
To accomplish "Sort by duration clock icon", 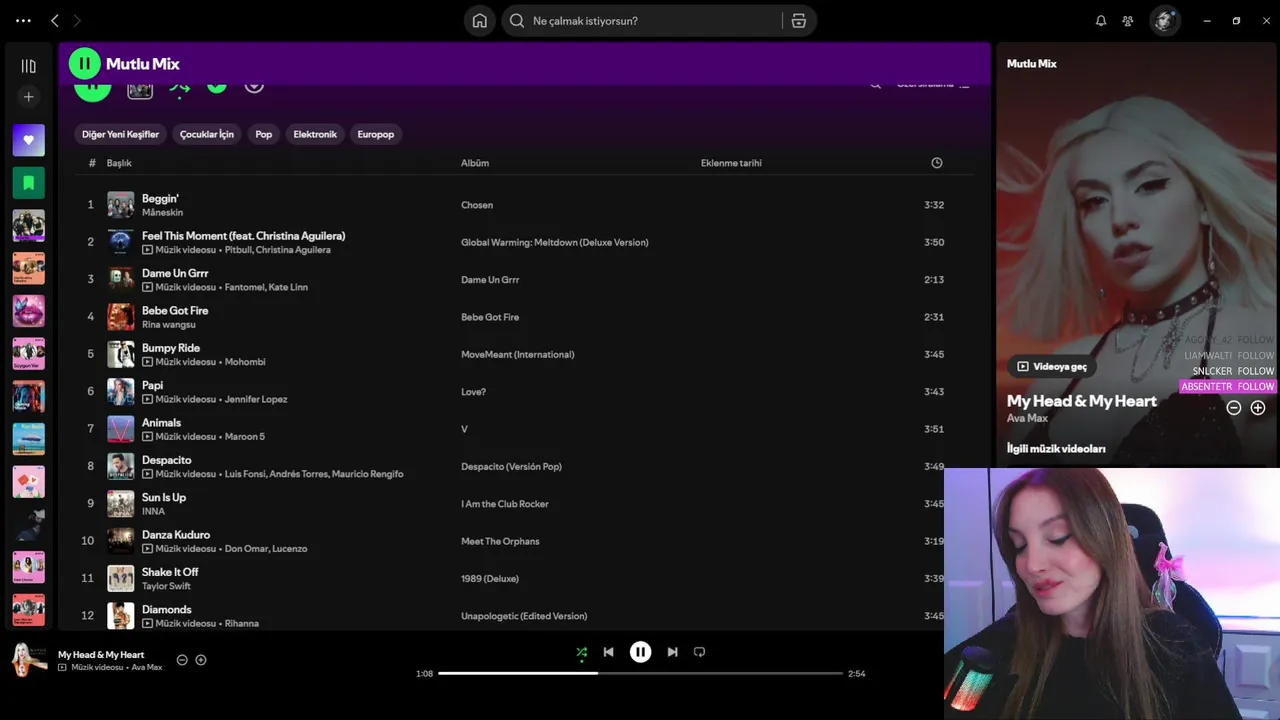I will (x=937, y=163).
